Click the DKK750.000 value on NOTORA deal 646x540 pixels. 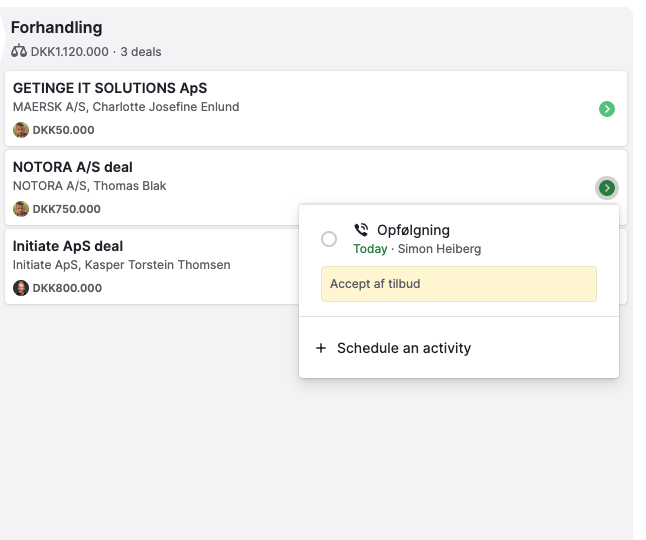[x=67, y=209]
